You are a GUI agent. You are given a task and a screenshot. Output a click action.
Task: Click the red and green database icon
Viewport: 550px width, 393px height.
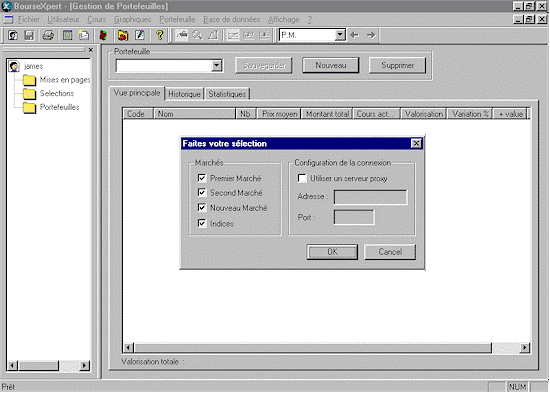(x=103, y=35)
